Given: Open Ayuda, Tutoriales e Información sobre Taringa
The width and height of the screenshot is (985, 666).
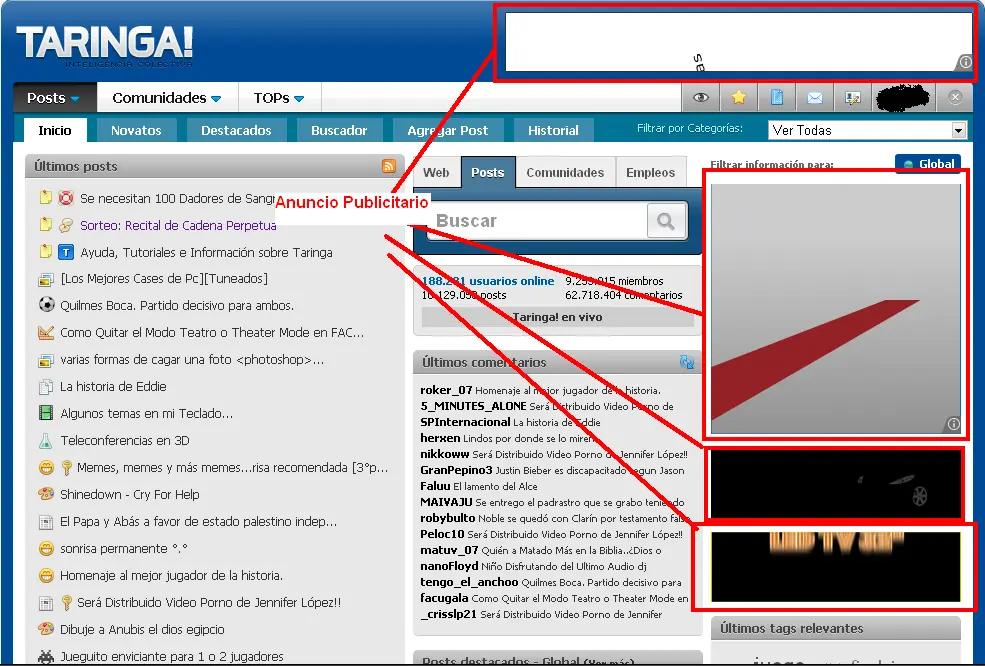Looking at the screenshot, I should [x=207, y=252].
